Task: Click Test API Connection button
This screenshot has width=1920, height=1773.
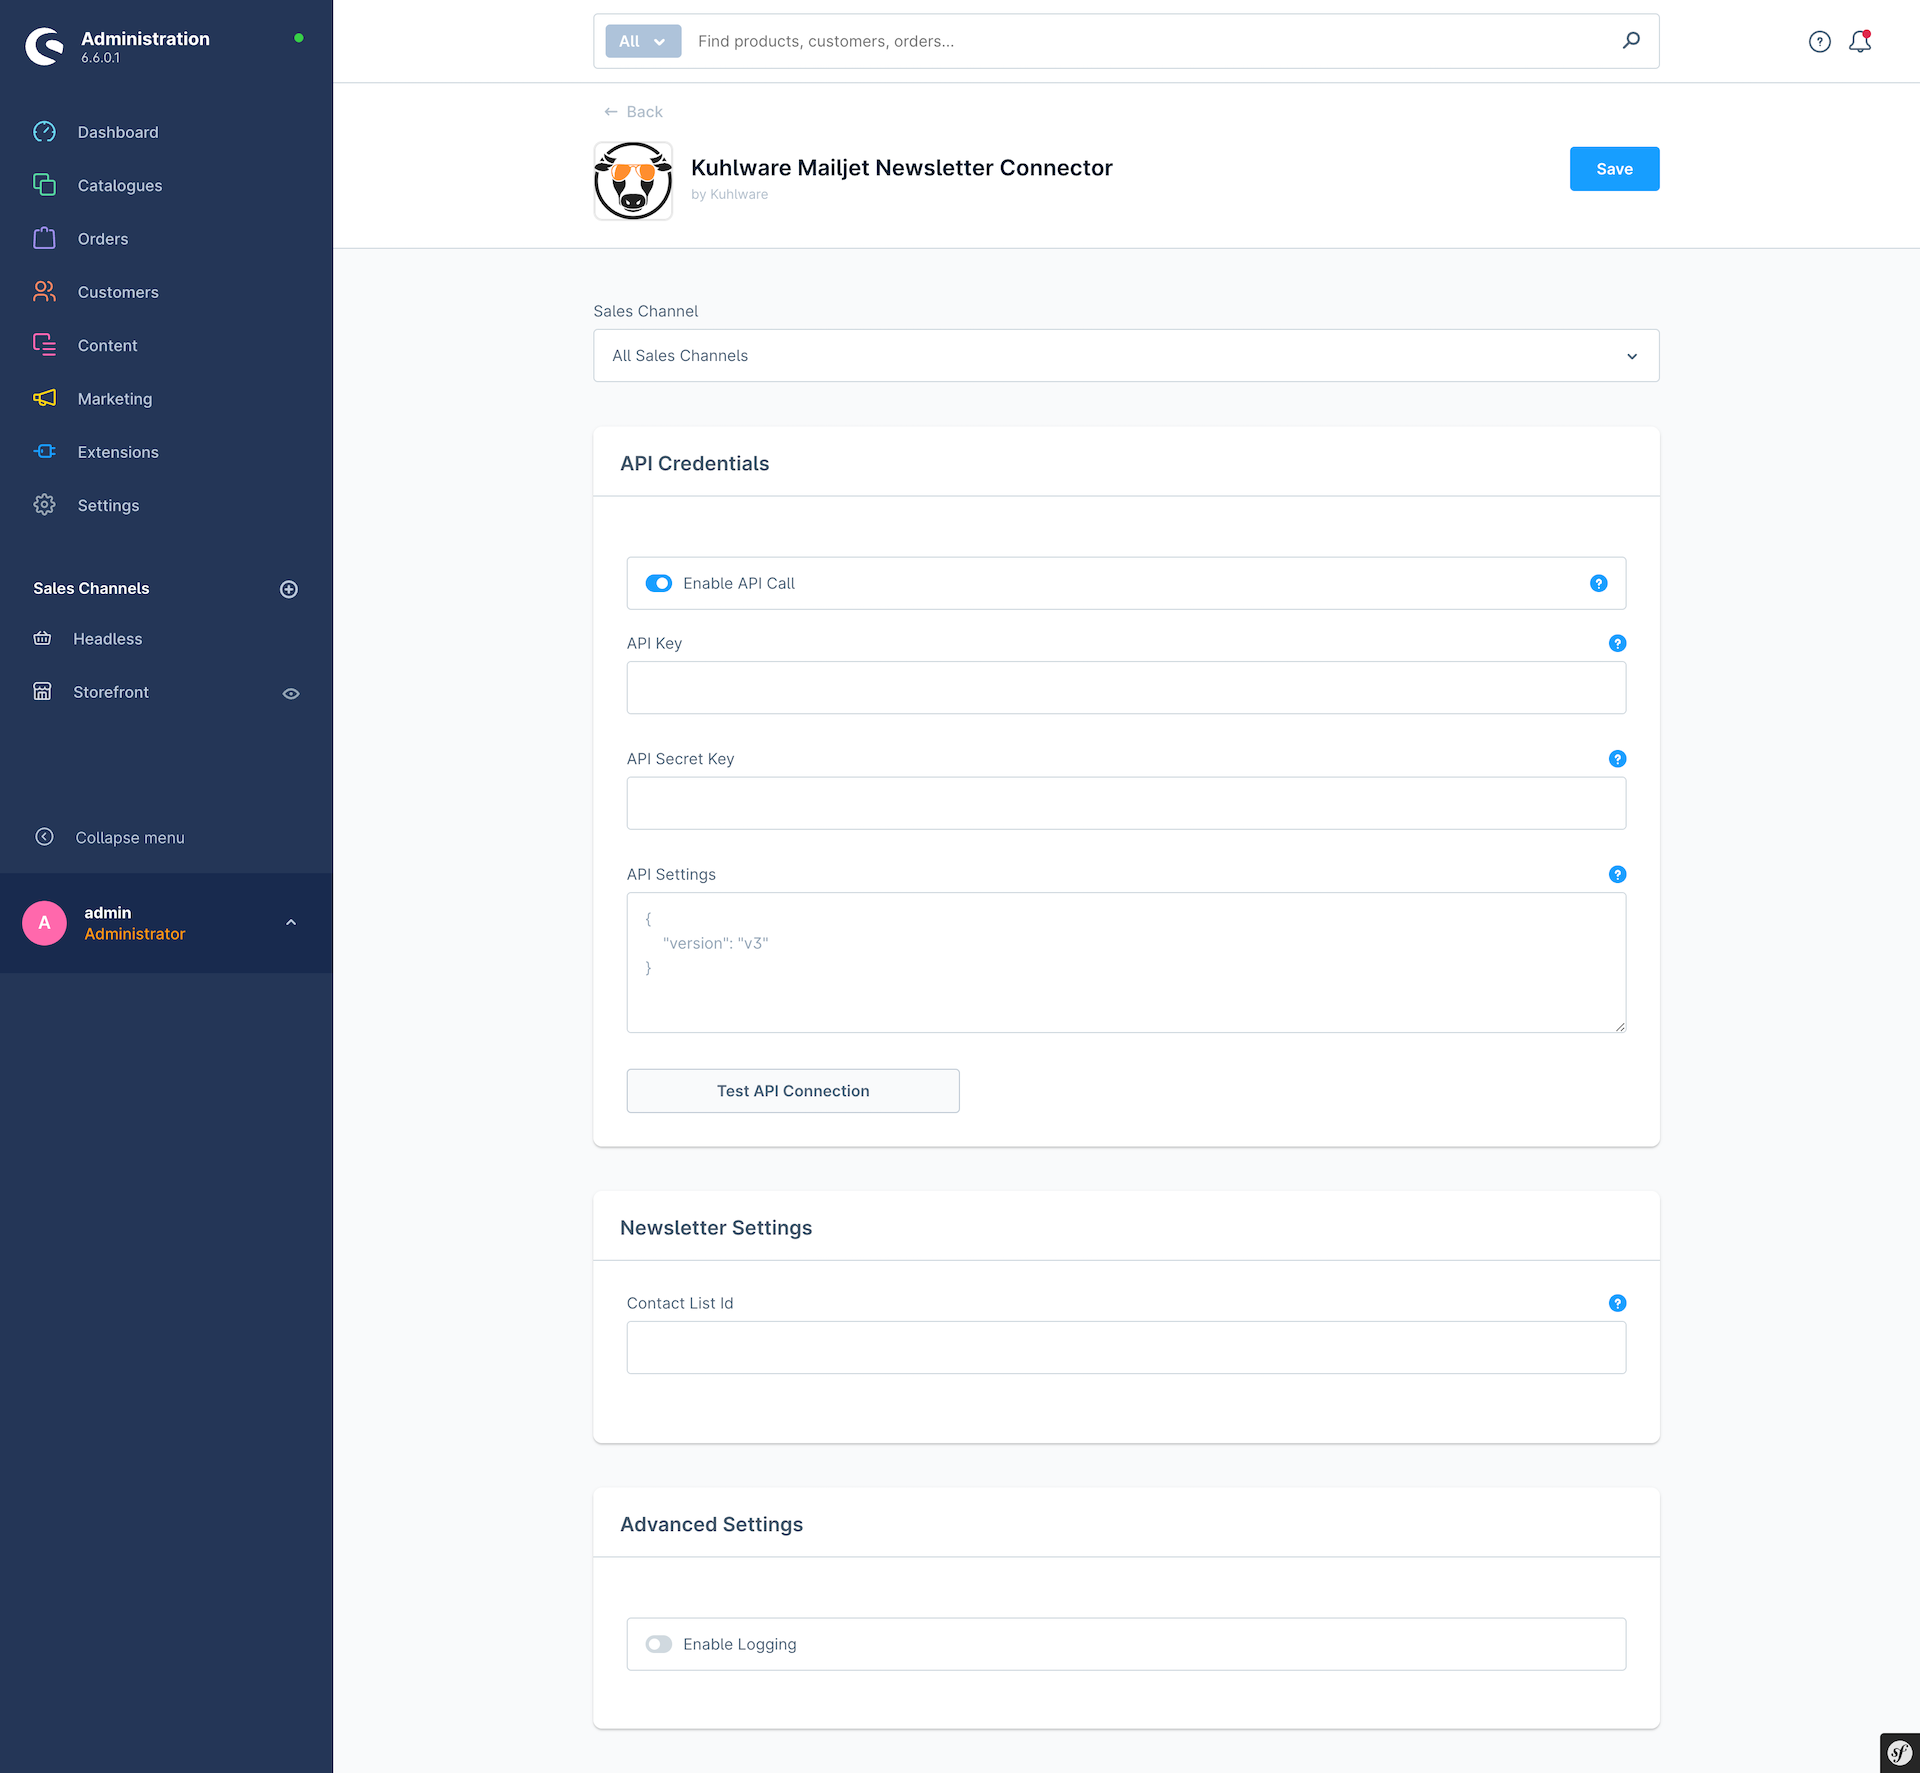Action: click(793, 1091)
